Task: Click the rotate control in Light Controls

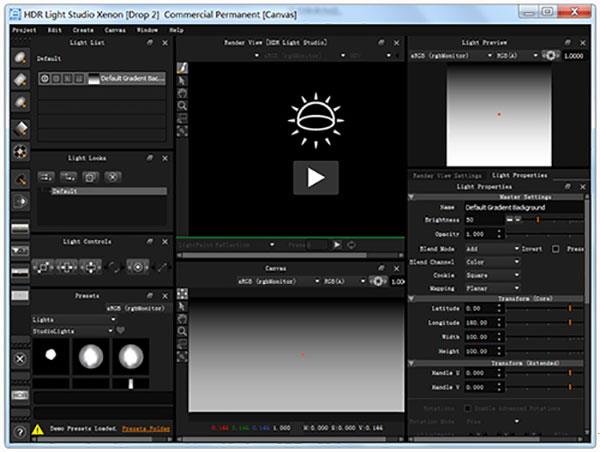Action: click(x=114, y=267)
